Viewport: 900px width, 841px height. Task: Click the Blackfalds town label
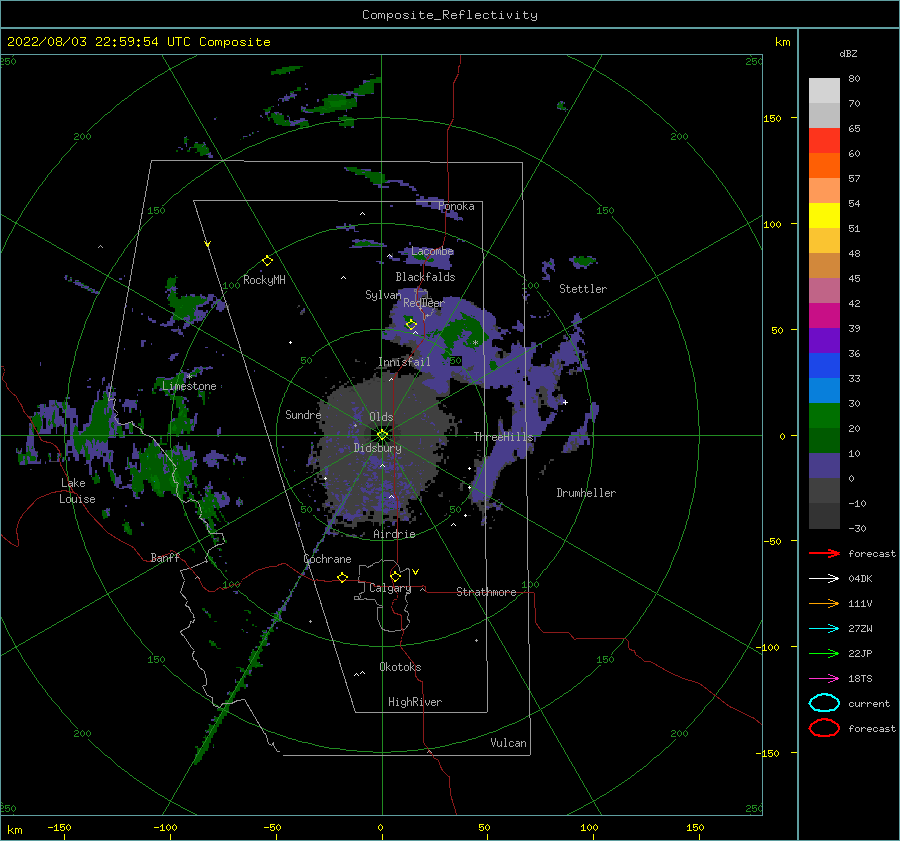tap(425, 277)
